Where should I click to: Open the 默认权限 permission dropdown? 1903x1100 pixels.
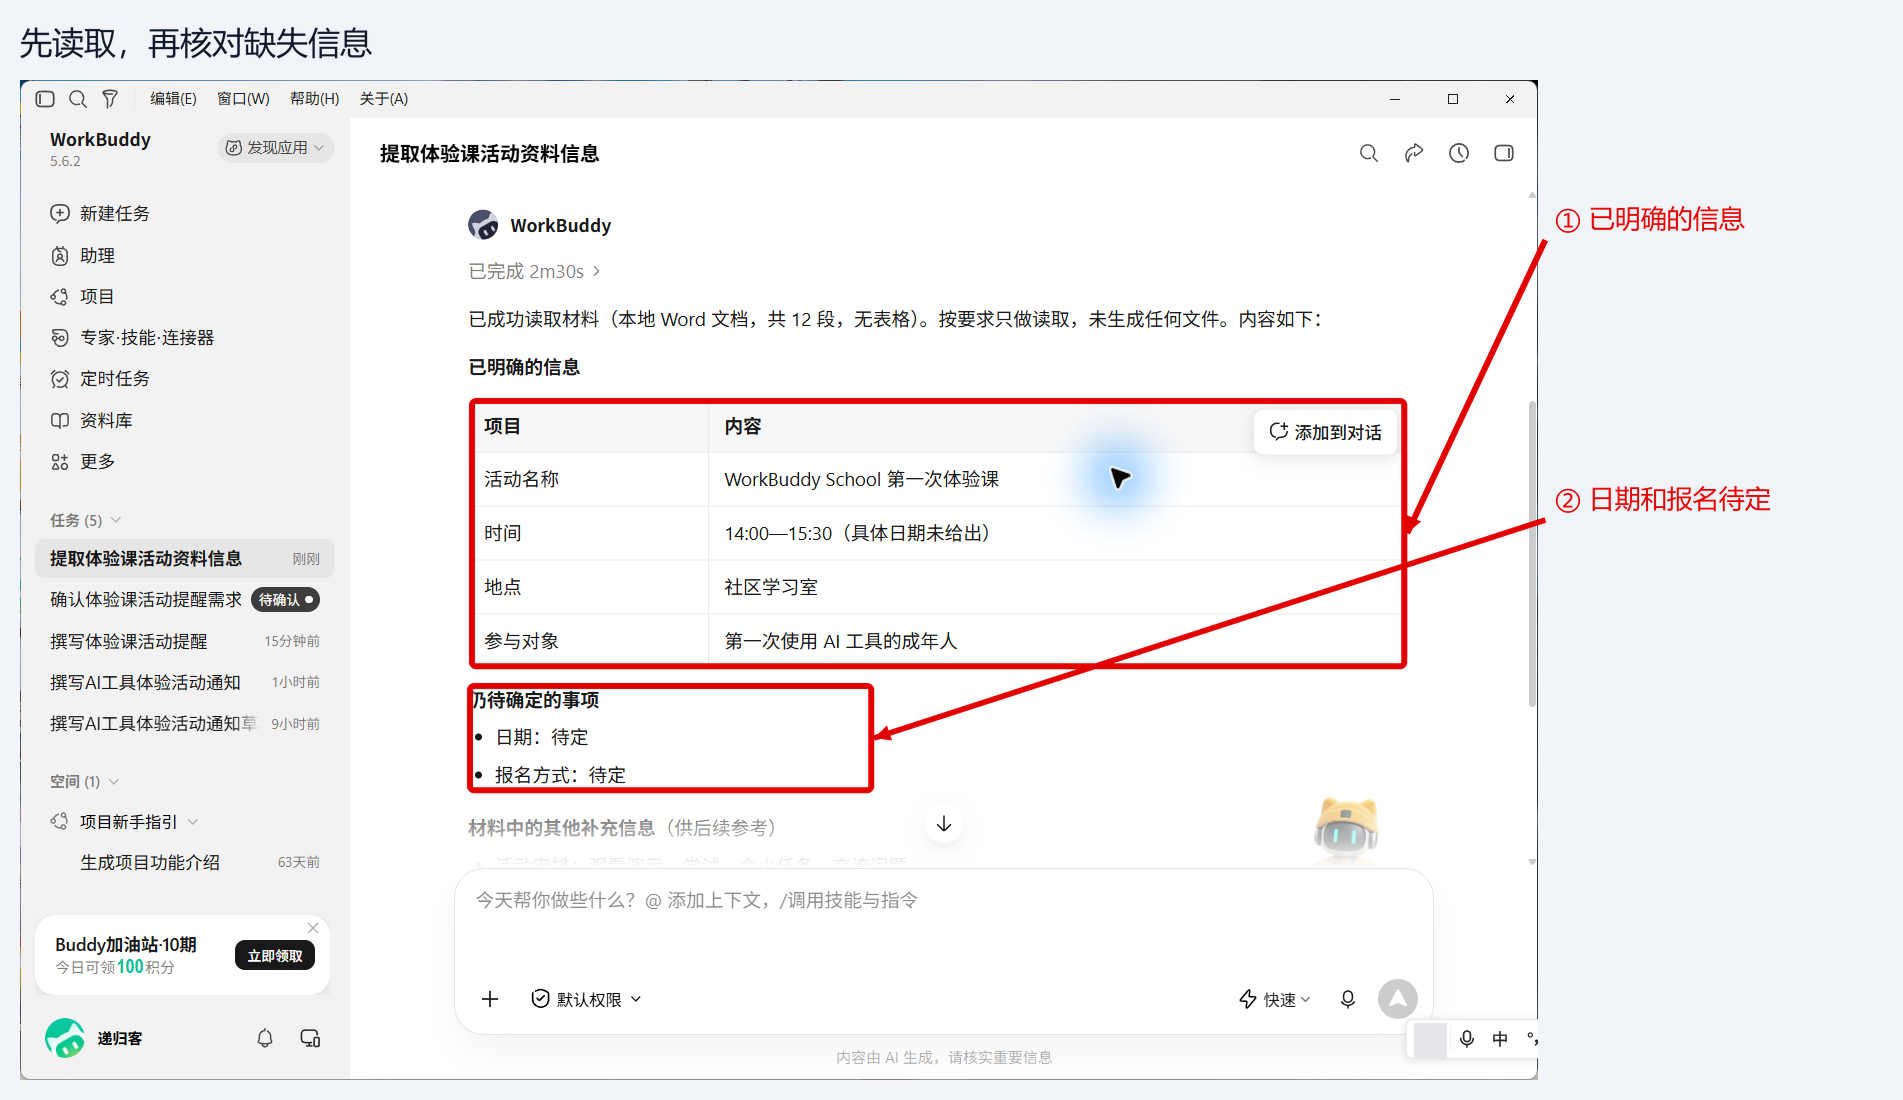587,999
